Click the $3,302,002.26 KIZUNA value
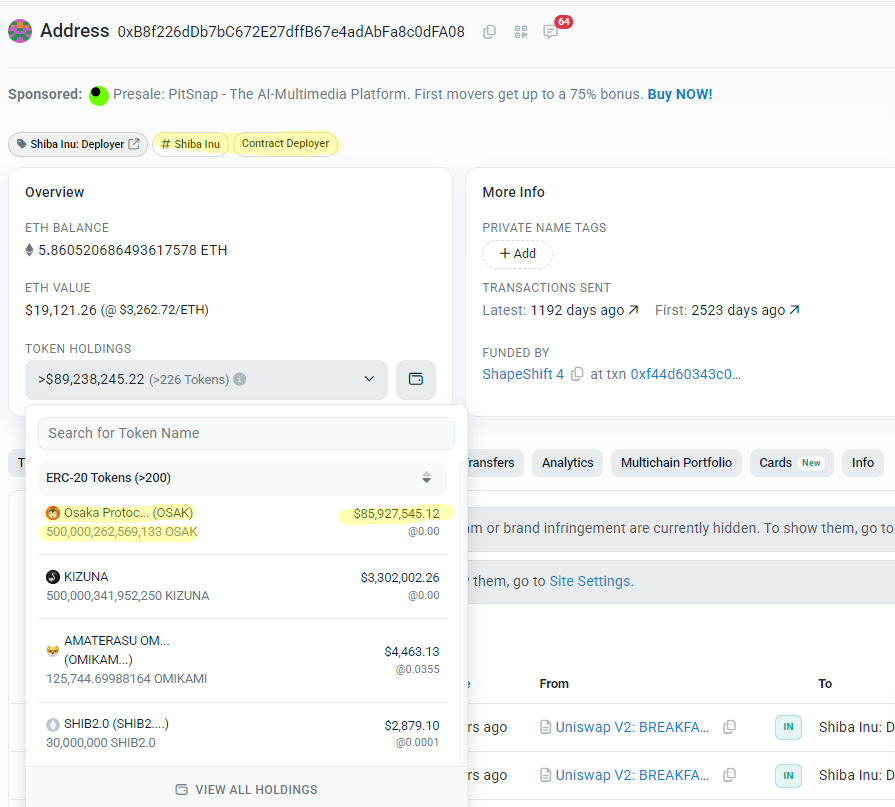Viewport: 895px width, 807px height. 400,578
